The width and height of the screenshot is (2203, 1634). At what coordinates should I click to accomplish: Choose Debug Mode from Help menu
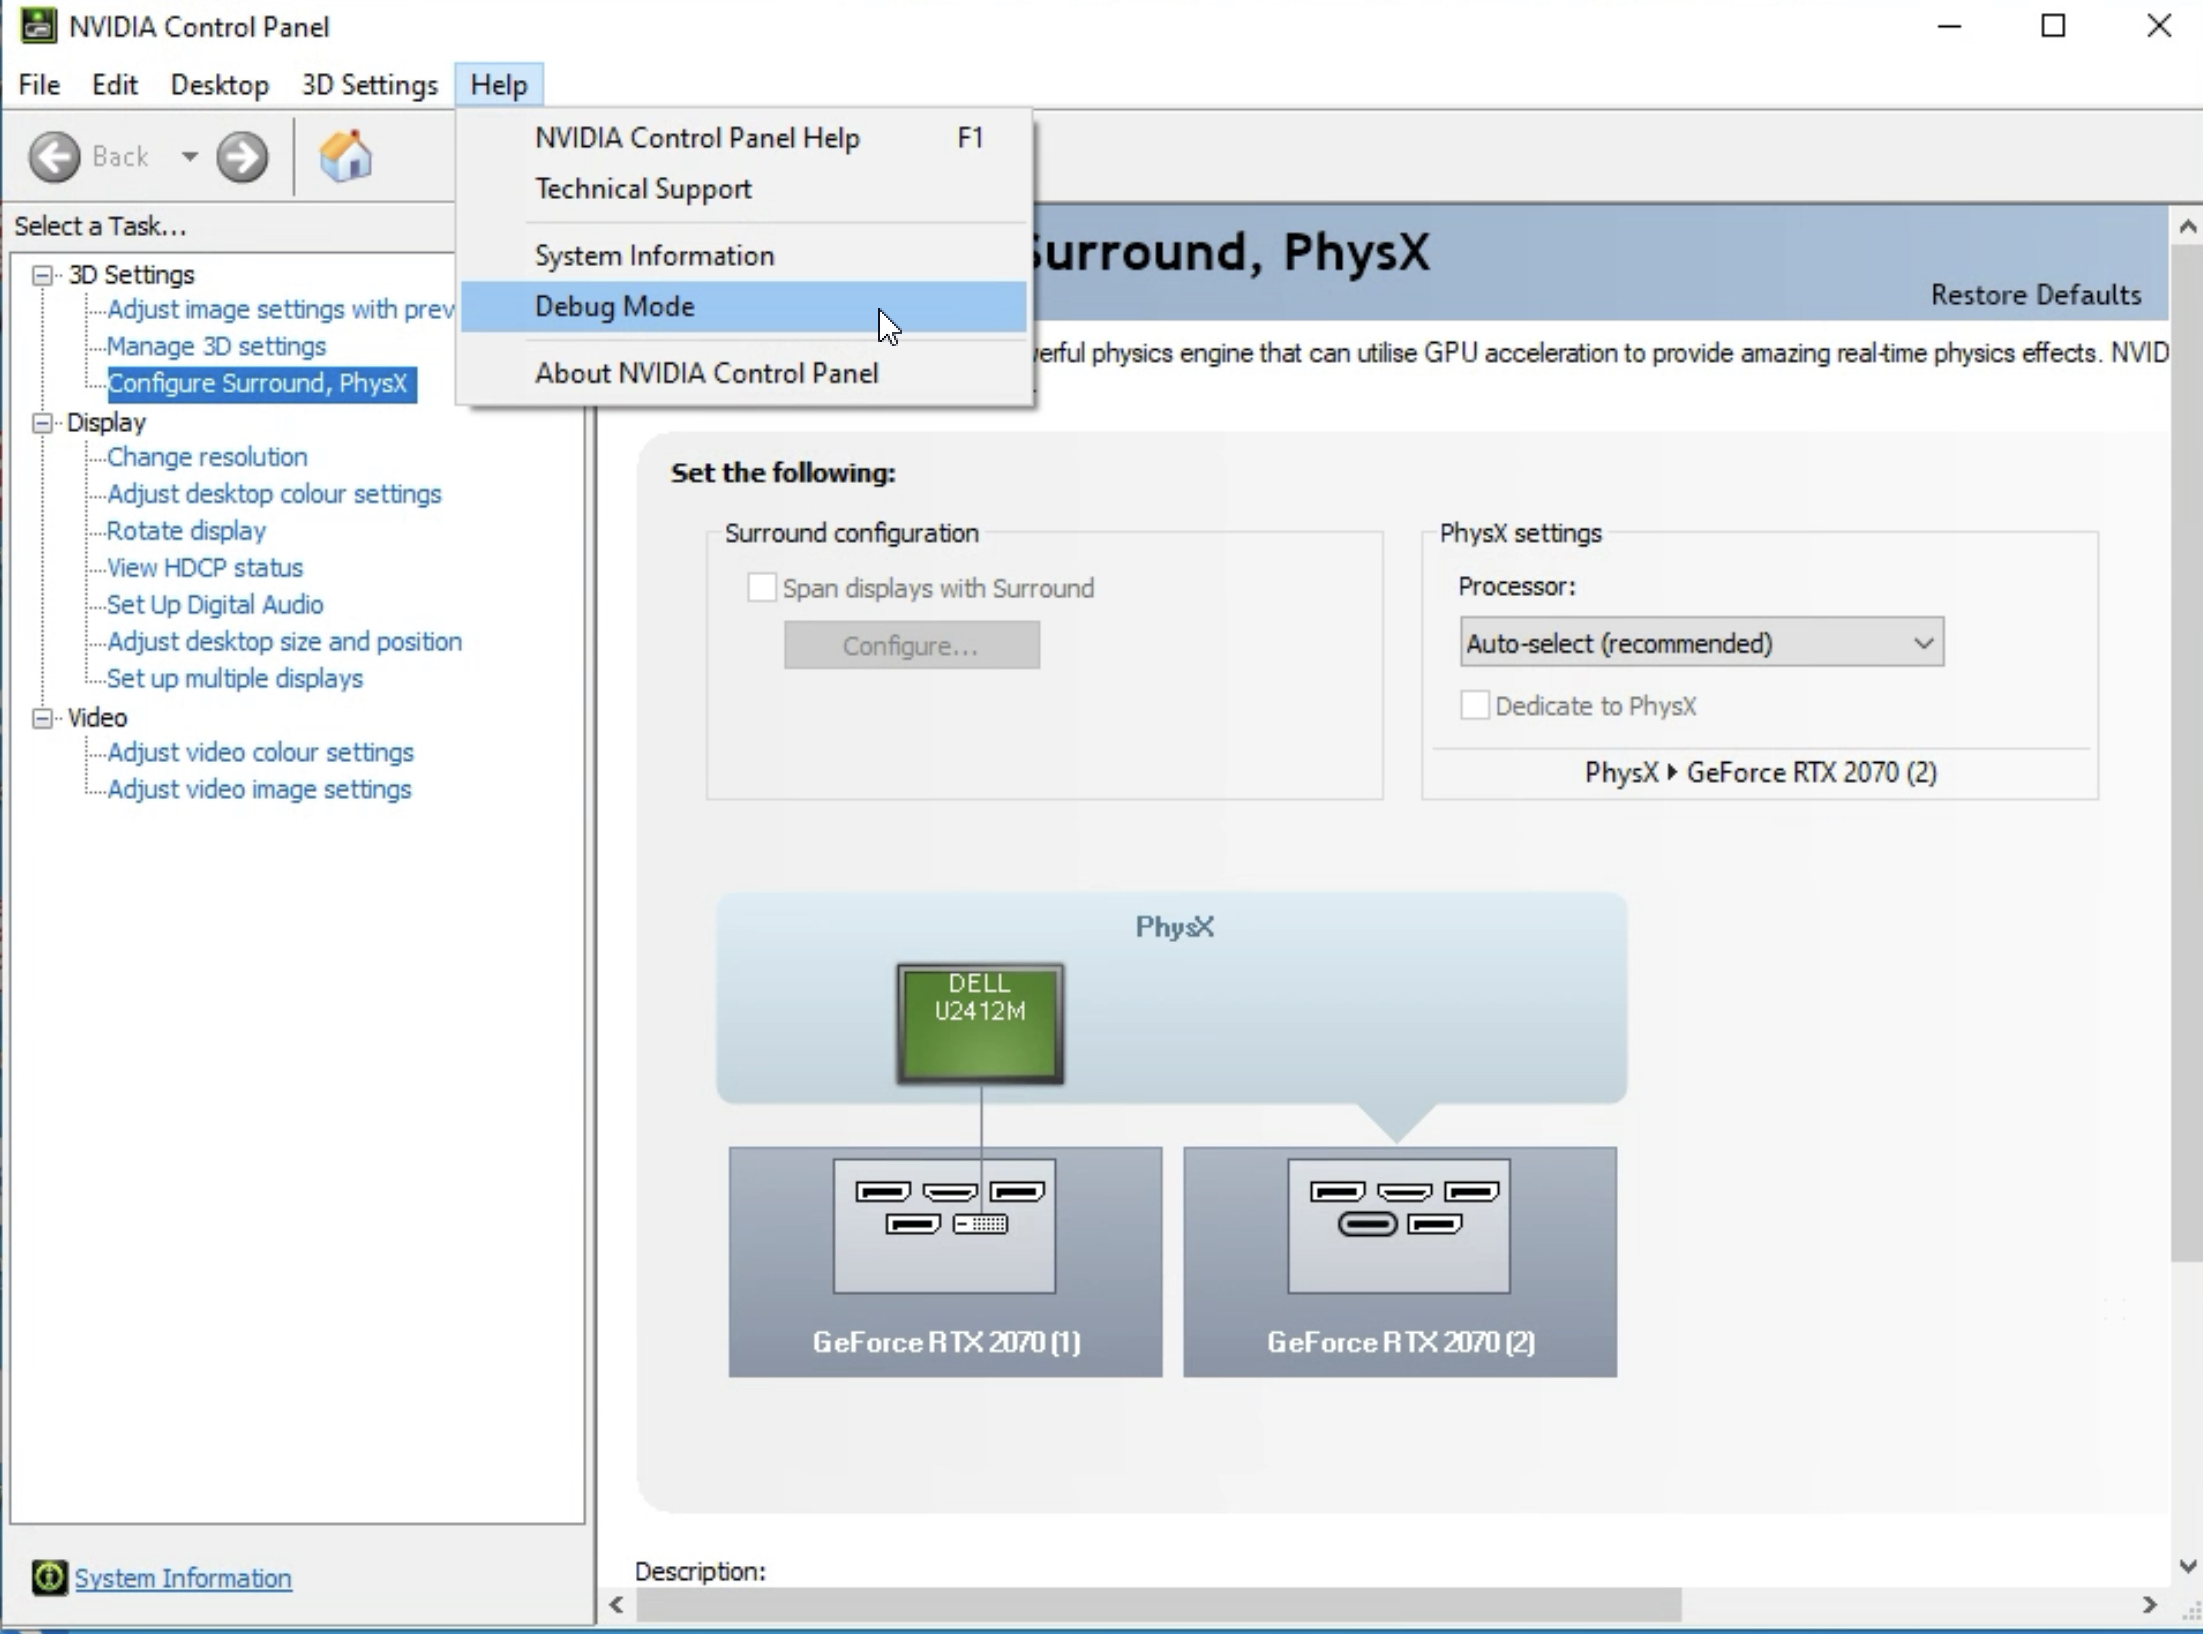pyautogui.click(x=614, y=307)
